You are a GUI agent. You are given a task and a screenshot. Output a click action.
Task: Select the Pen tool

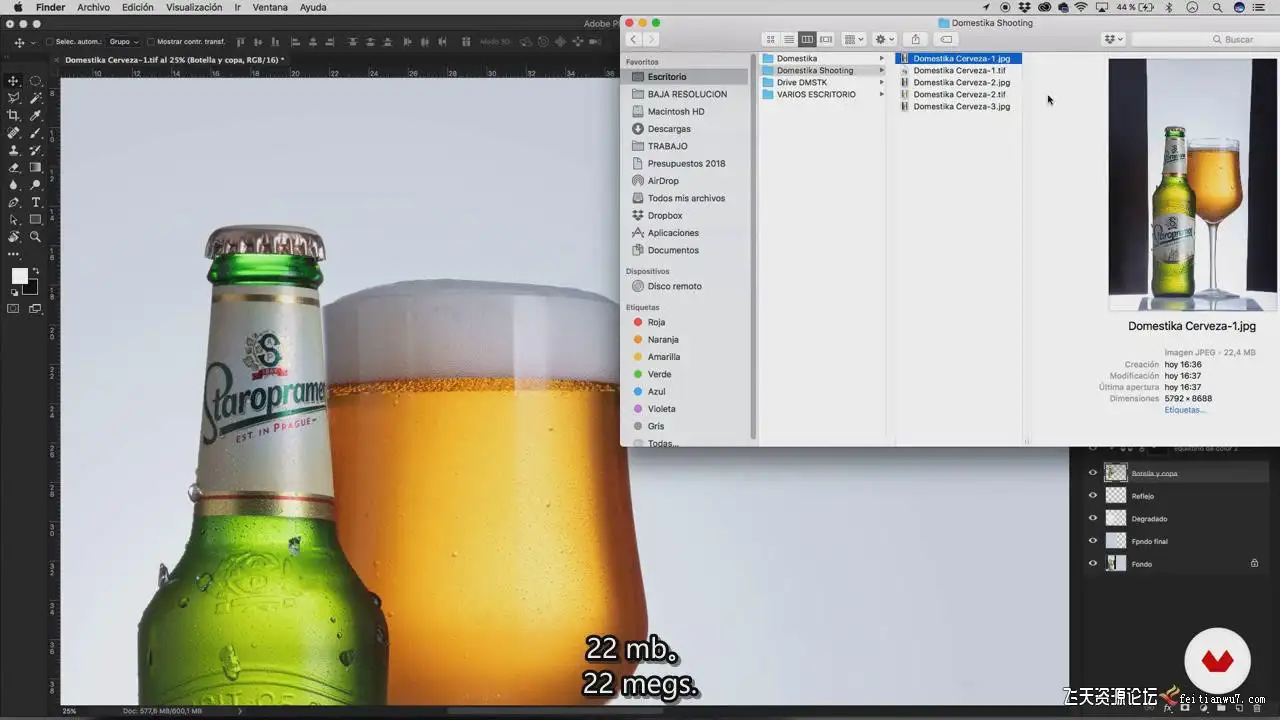(x=14, y=202)
